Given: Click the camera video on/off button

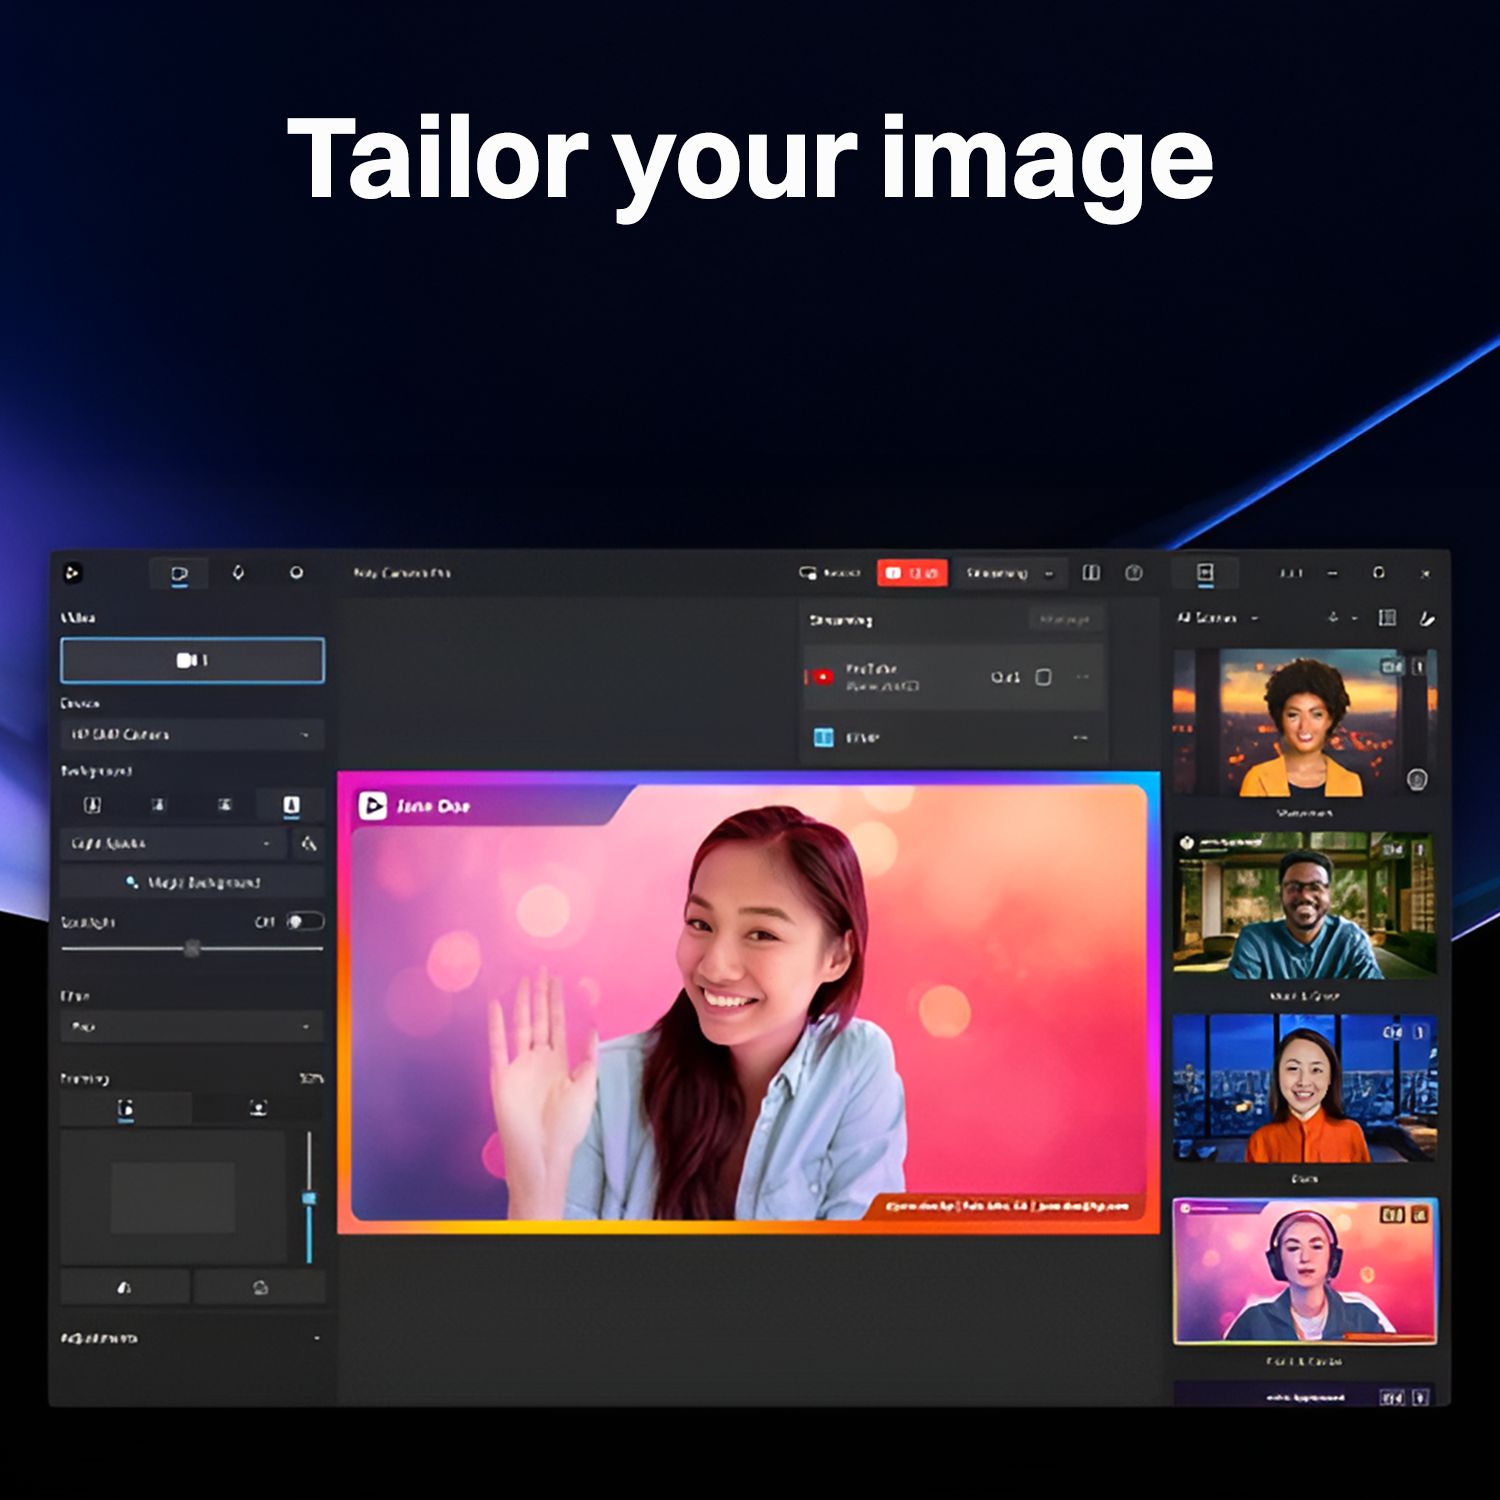Looking at the screenshot, I should tap(192, 661).
